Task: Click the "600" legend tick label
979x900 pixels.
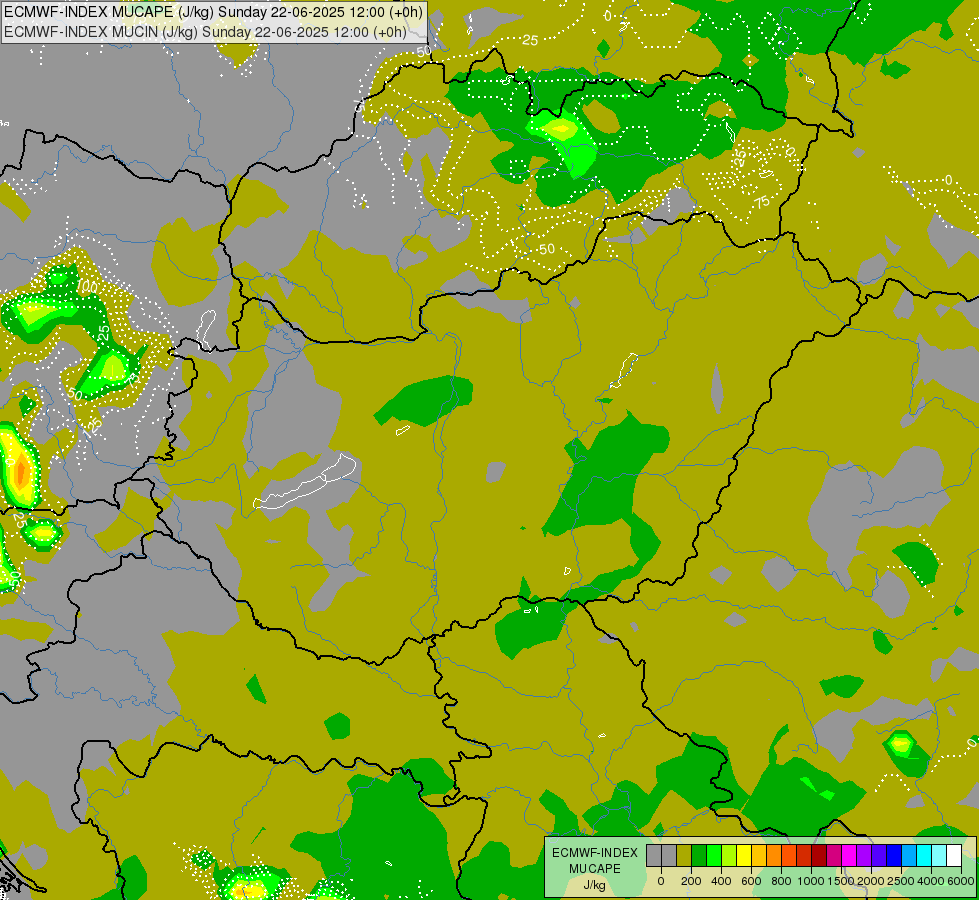Action: (x=752, y=881)
